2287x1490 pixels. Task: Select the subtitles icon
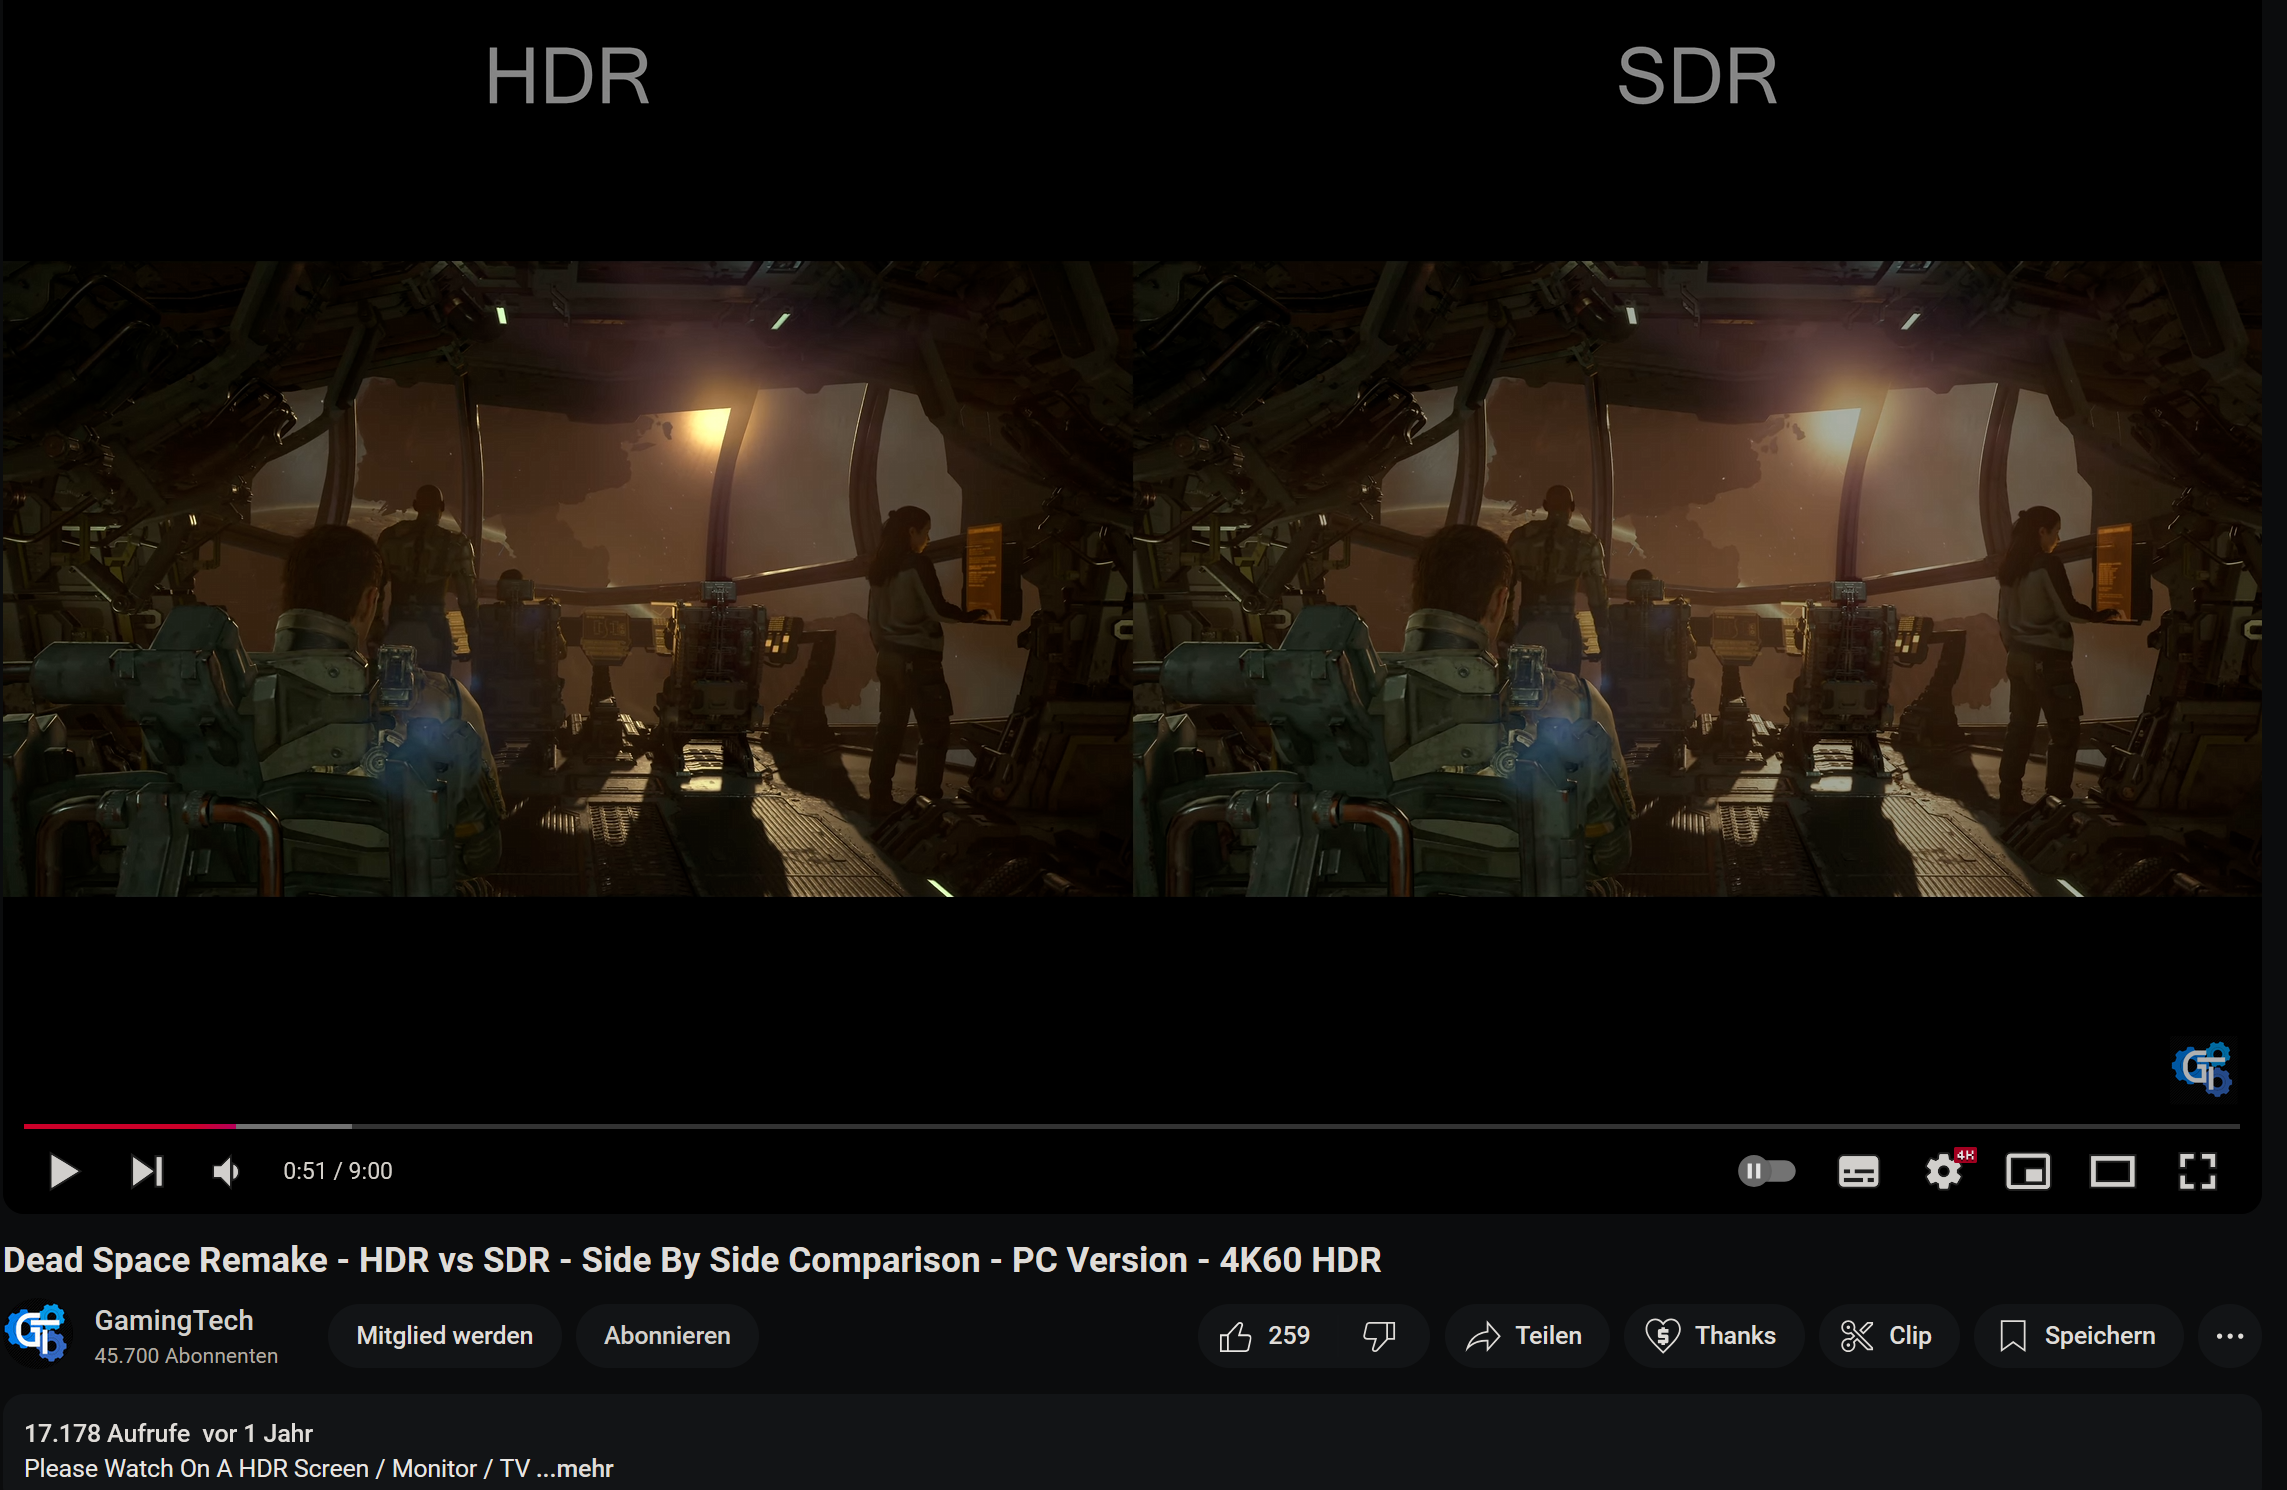(x=1858, y=1171)
